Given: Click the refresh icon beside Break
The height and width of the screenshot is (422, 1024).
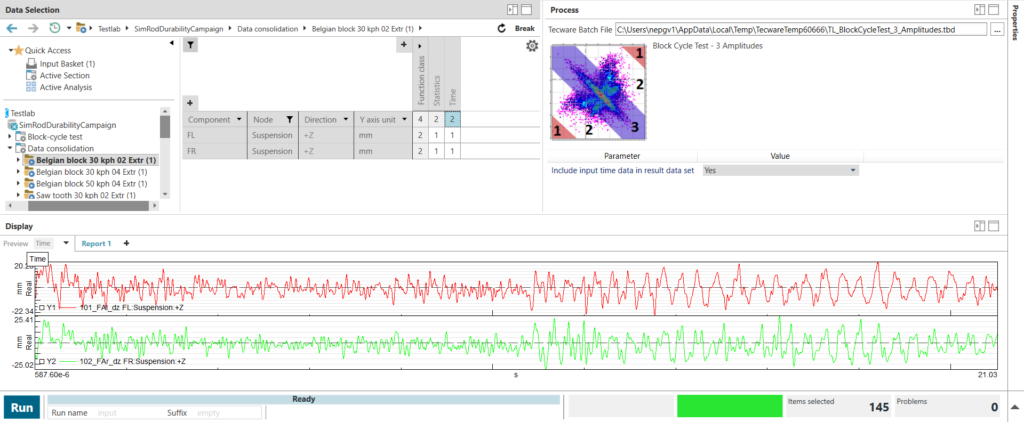Looking at the screenshot, I should click(x=501, y=28).
